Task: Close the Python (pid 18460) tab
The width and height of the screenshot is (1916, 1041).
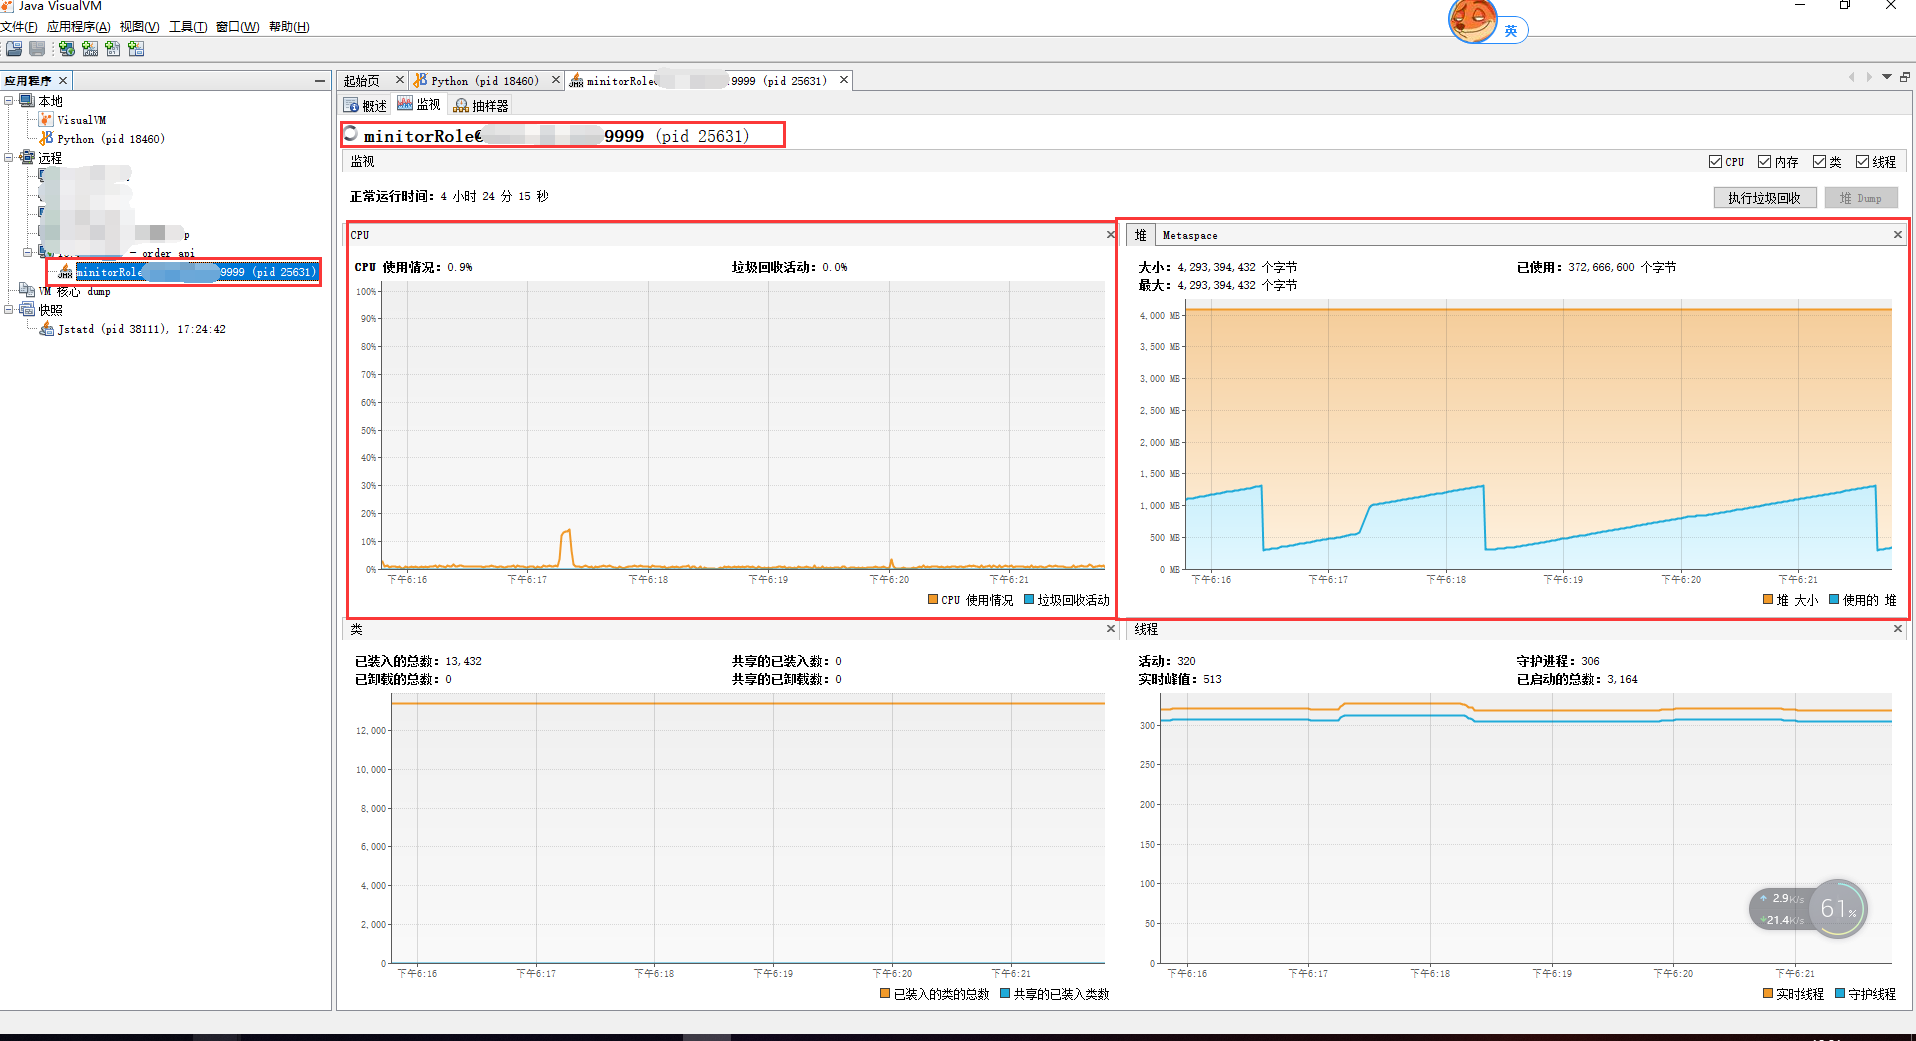Action: click(x=556, y=80)
